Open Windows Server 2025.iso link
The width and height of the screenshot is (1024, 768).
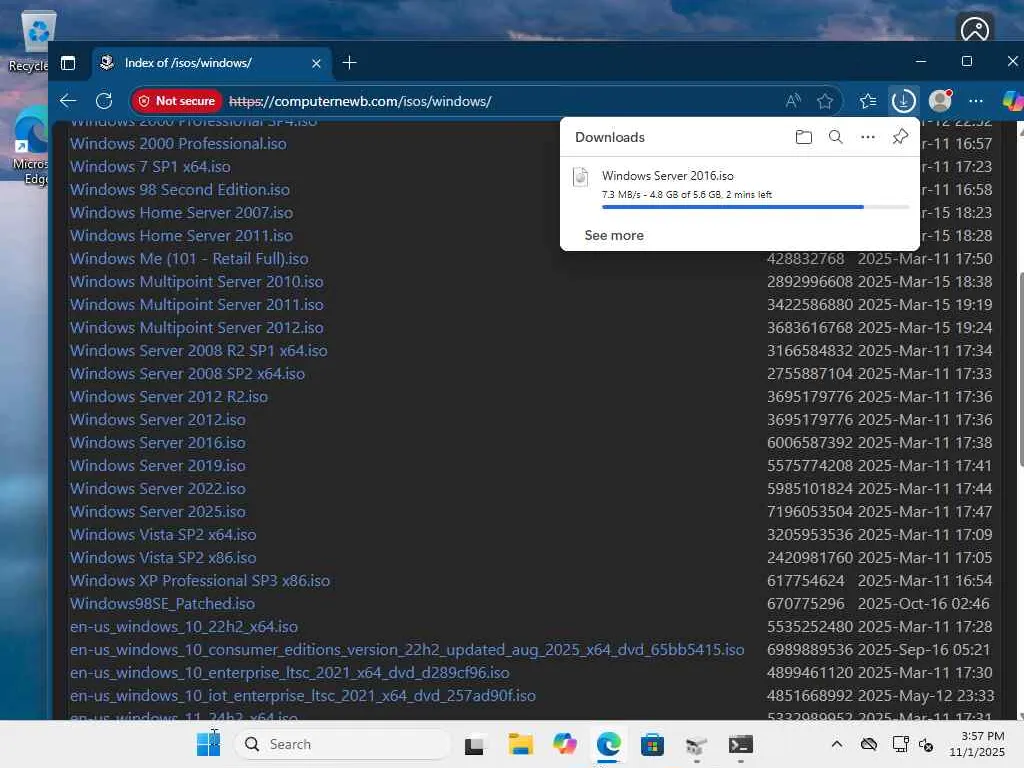coord(158,511)
